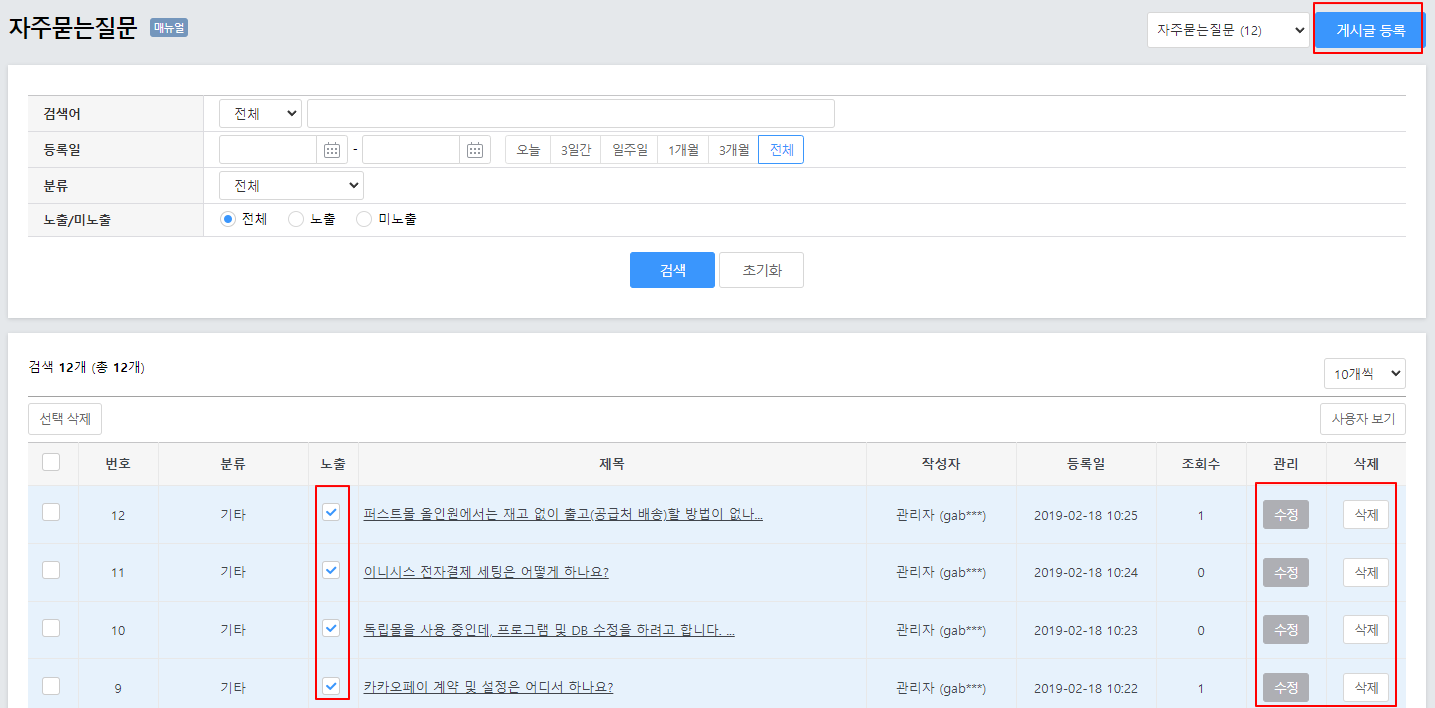Click 수정 for post number 11
Viewport: 1435px width, 708px height.
pos(1285,572)
